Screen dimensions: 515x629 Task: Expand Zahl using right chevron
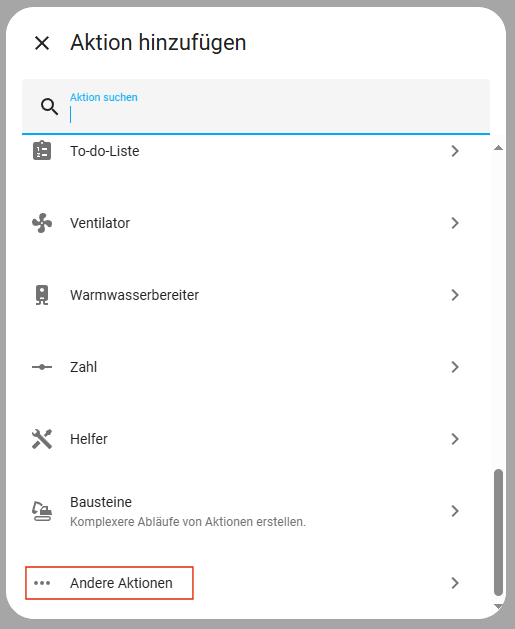454,367
